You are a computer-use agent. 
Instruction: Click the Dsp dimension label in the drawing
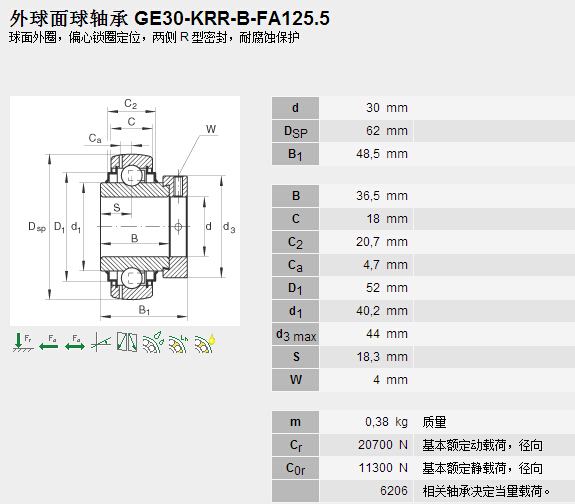point(37,227)
